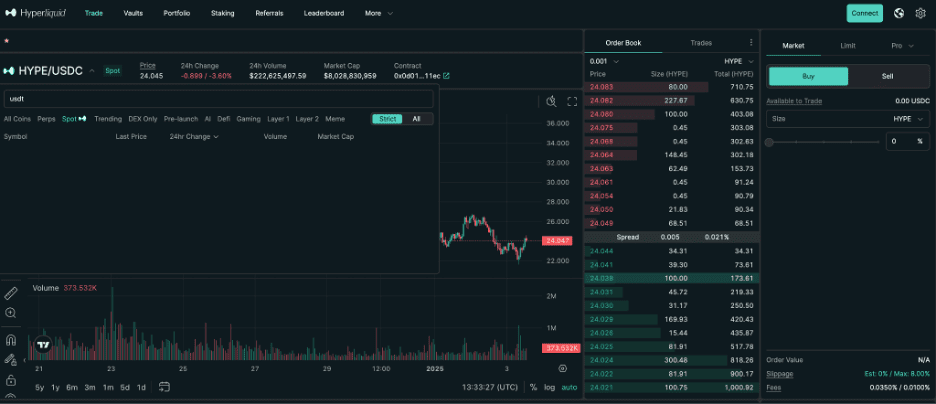Set chart range to 5d

[x=125, y=387]
